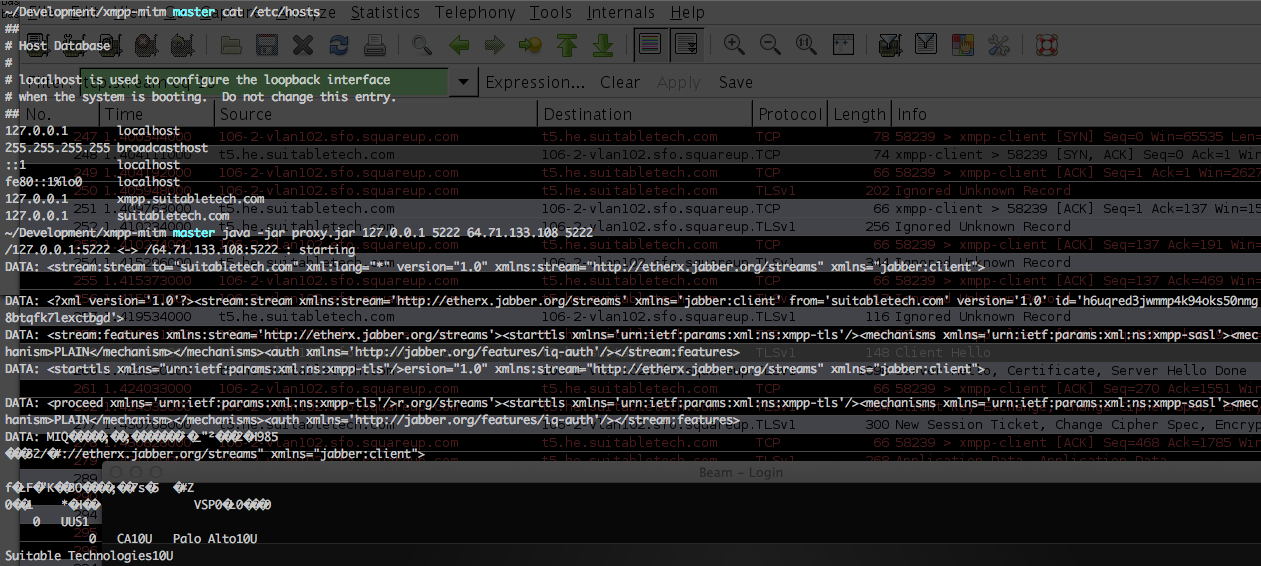Open capture filters dialog icon

[890, 45]
